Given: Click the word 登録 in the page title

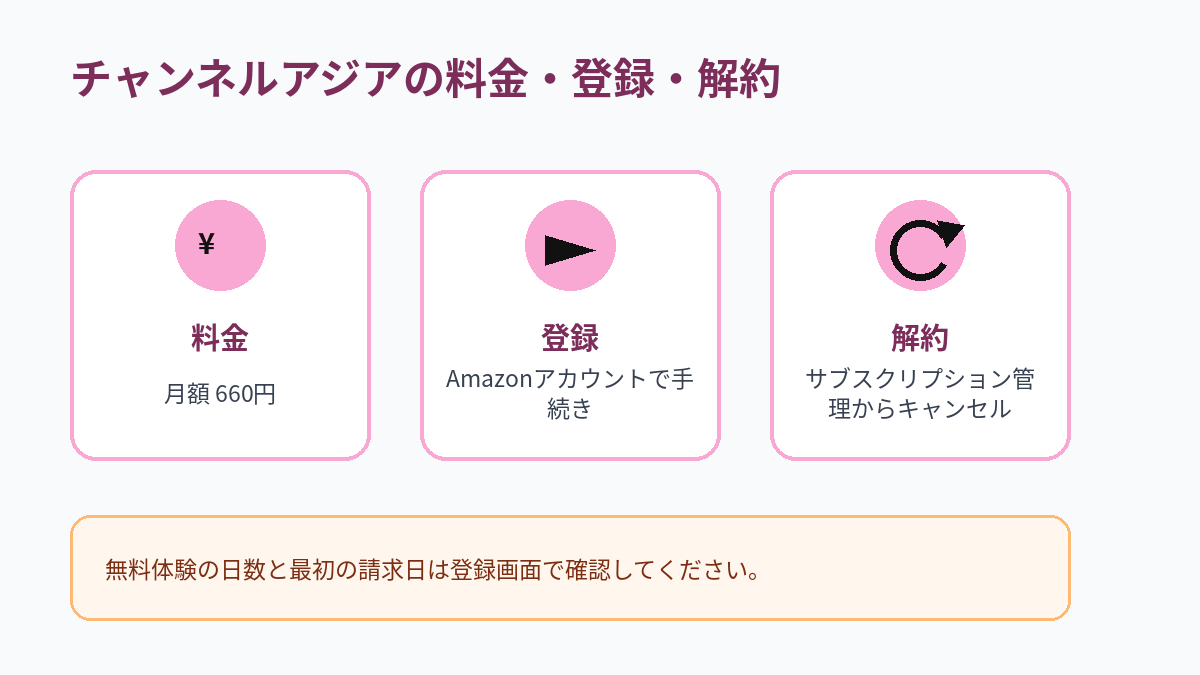Looking at the screenshot, I should (613, 79).
